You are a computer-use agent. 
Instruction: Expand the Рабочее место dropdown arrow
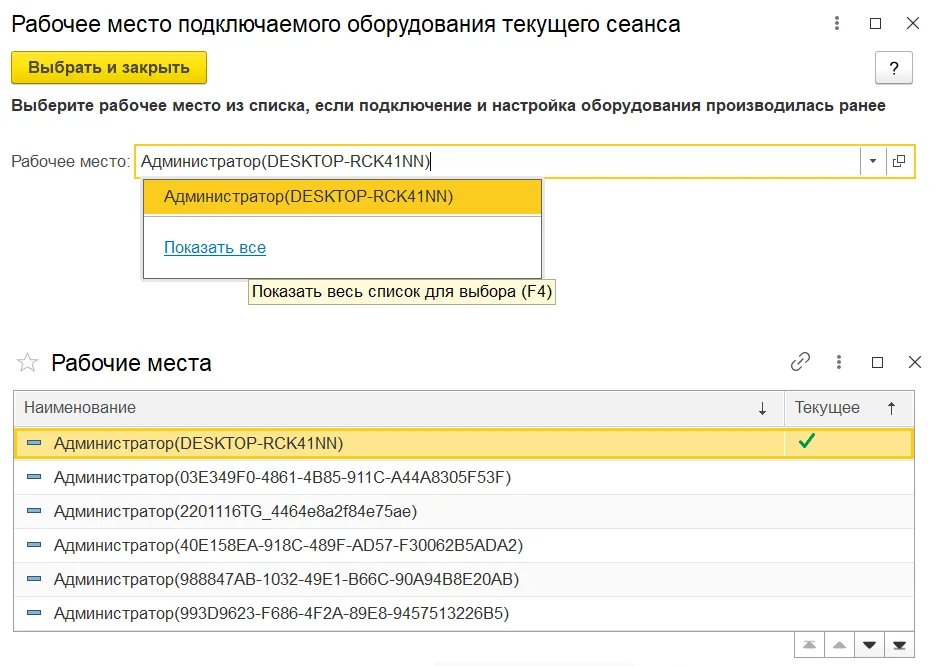click(x=873, y=161)
